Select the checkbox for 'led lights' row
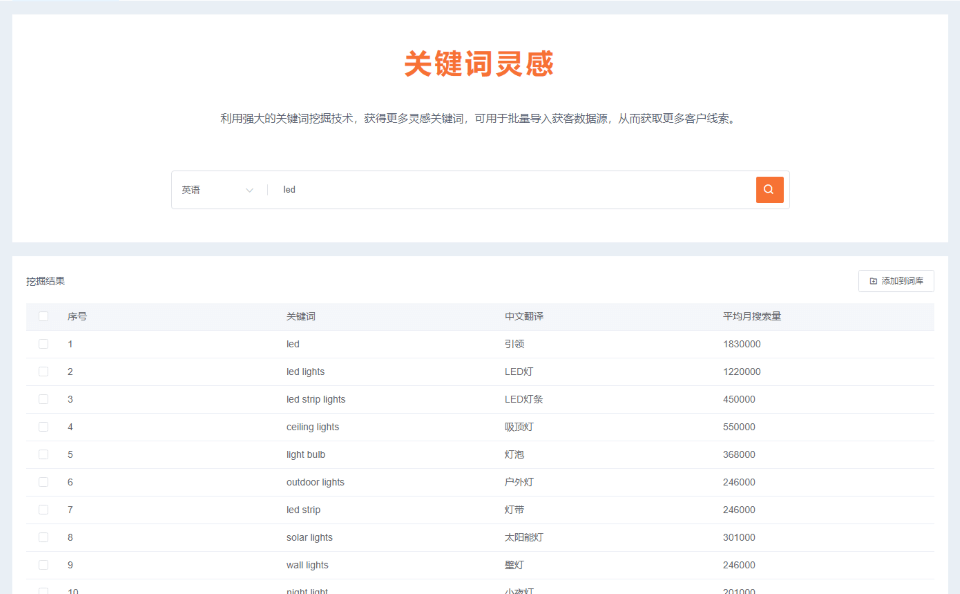The image size is (960, 594). click(43, 372)
